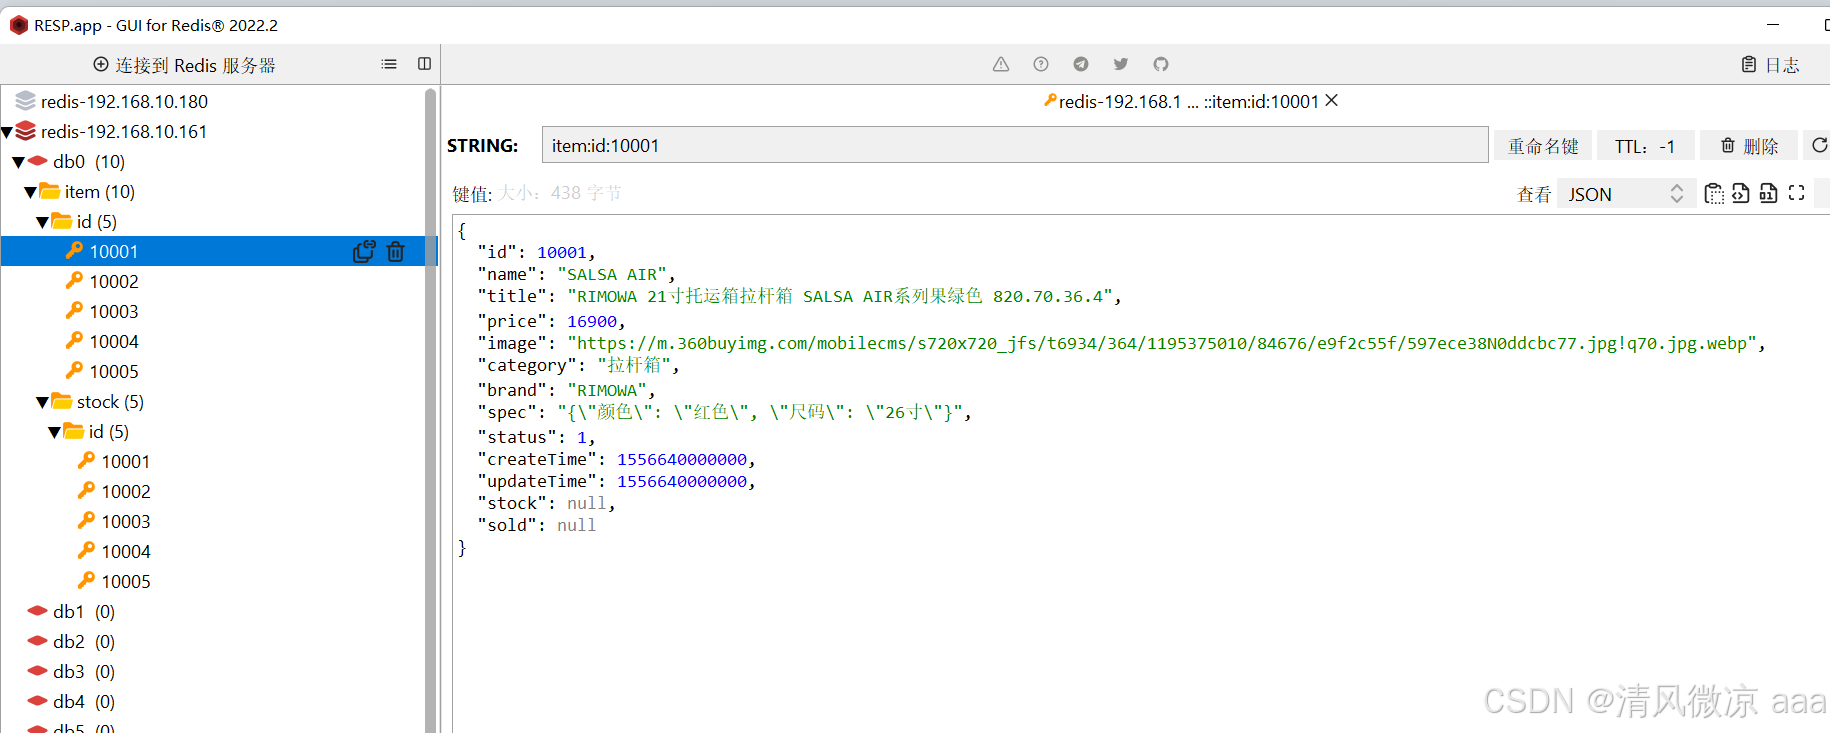Select key 10004 under stock id

(126, 551)
